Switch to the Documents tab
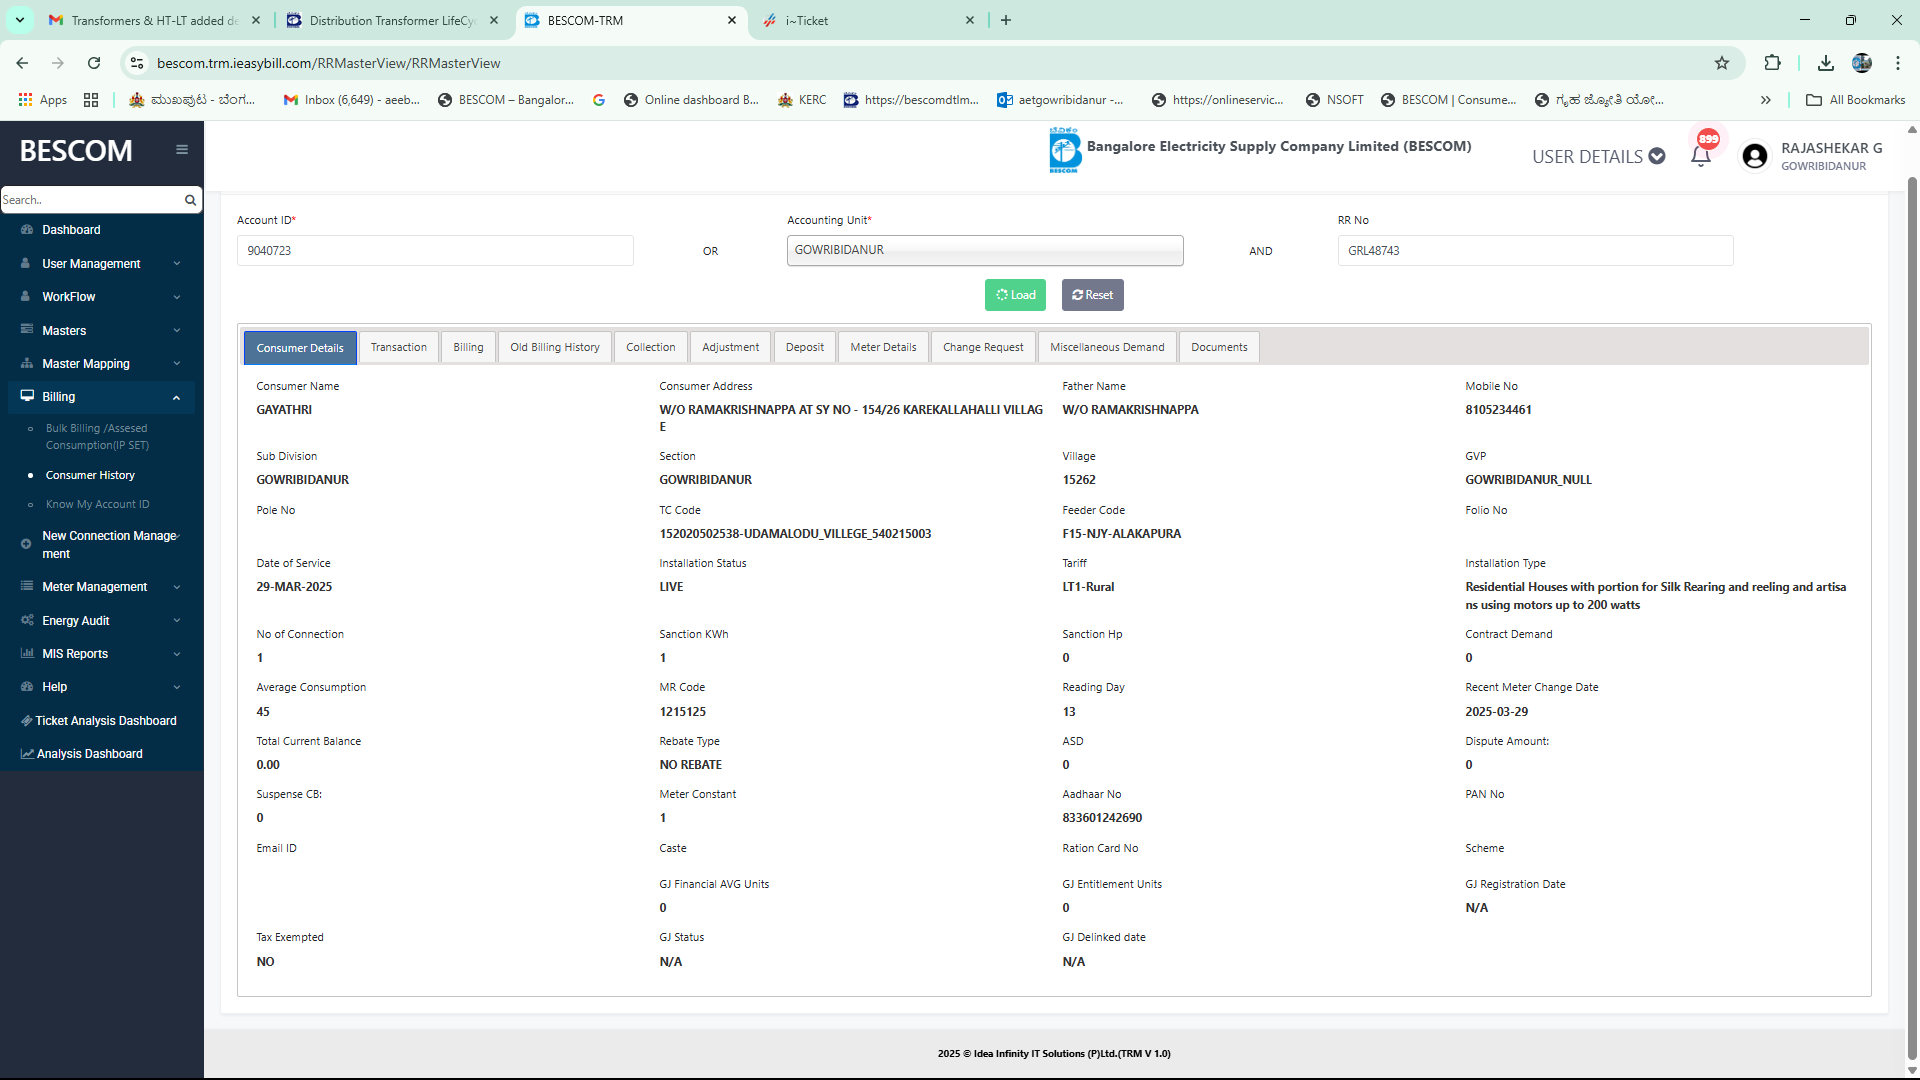 tap(1219, 348)
